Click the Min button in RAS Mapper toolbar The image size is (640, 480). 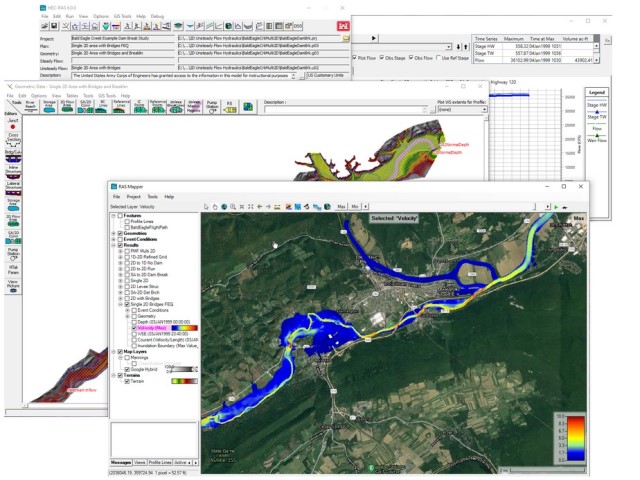click(x=355, y=207)
